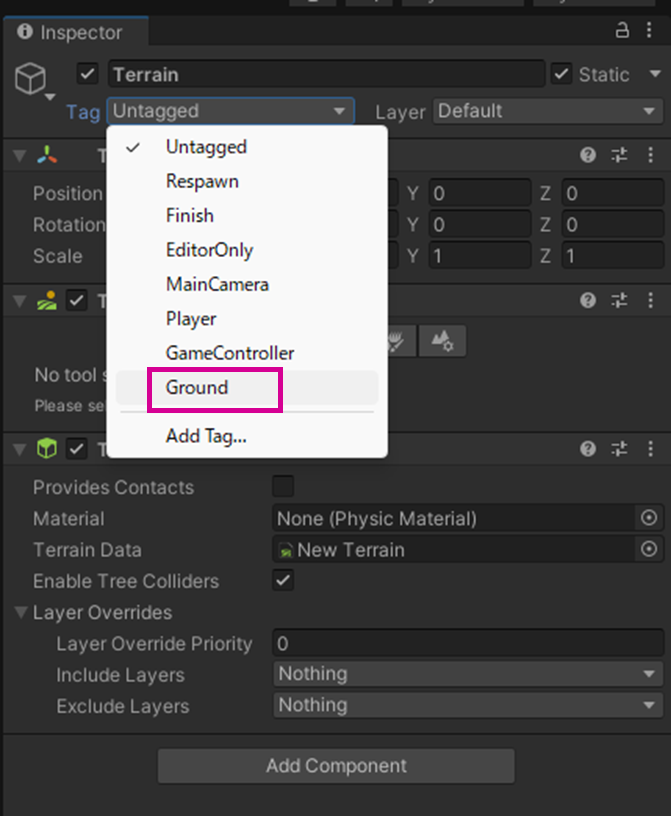Collapse the Layer Overrides section
Viewport: 671px width, 816px height.
pos(22,612)
